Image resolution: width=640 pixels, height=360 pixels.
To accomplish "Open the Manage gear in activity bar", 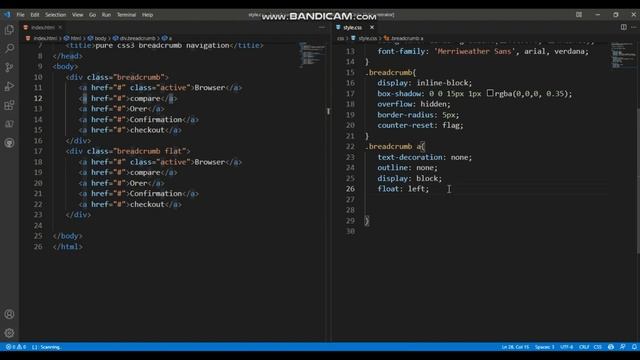I will click(9, 333).
